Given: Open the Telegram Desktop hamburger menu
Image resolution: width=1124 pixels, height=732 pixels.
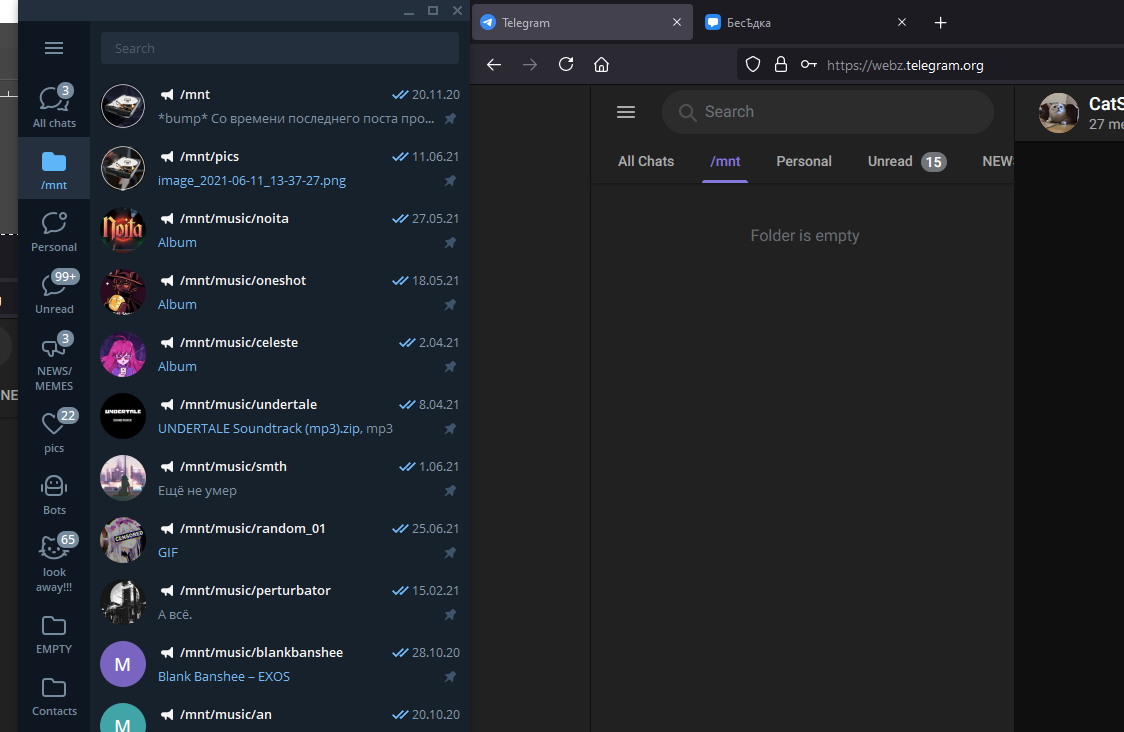Looking at the screenshot, I should click(54, 48).
